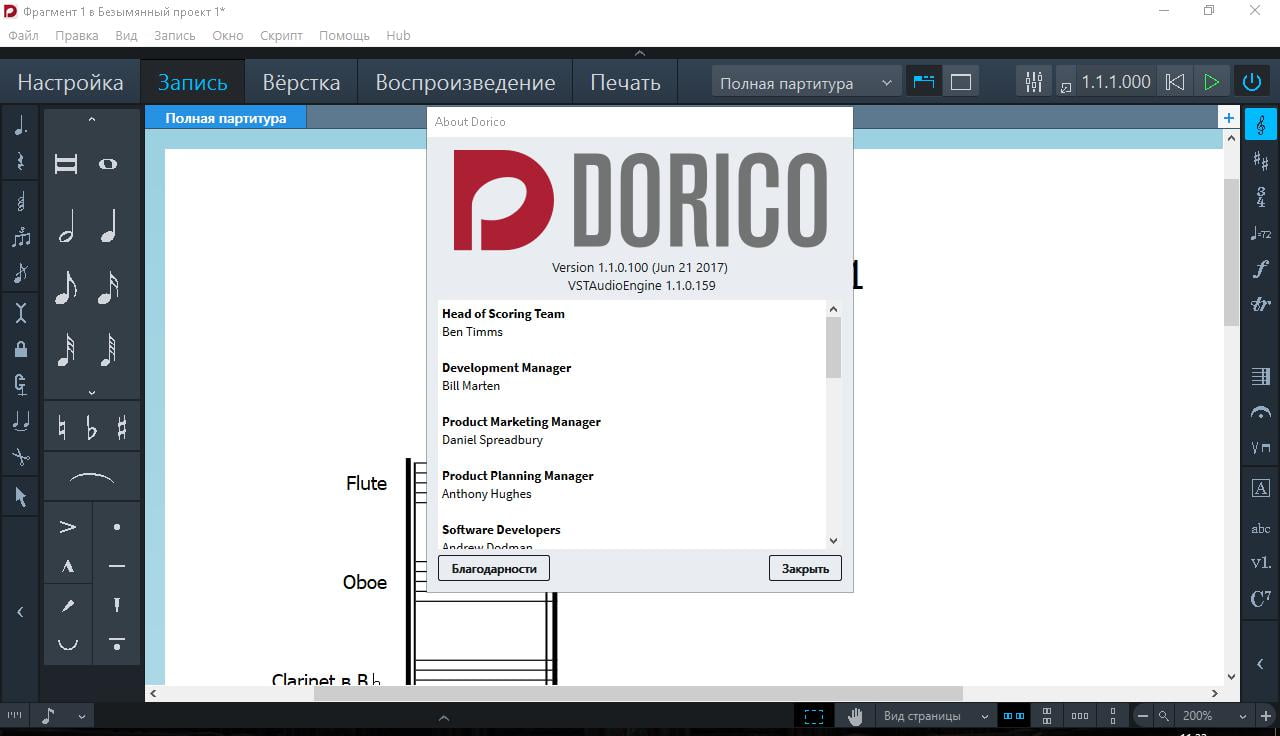Image resolution: width=1280 pixels, height=736 pixels.
Task: Collapse the right panel with its chevron
Action: (1261, 664)
